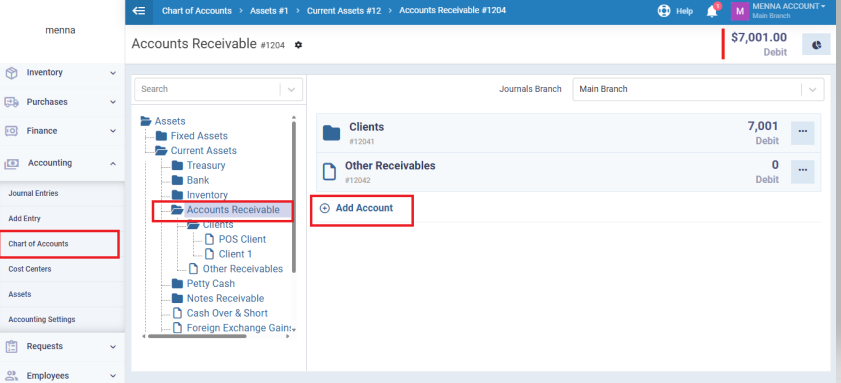Open the Search box dropdown arrow
Screen dimensions: 841x383
pos(291,90)
